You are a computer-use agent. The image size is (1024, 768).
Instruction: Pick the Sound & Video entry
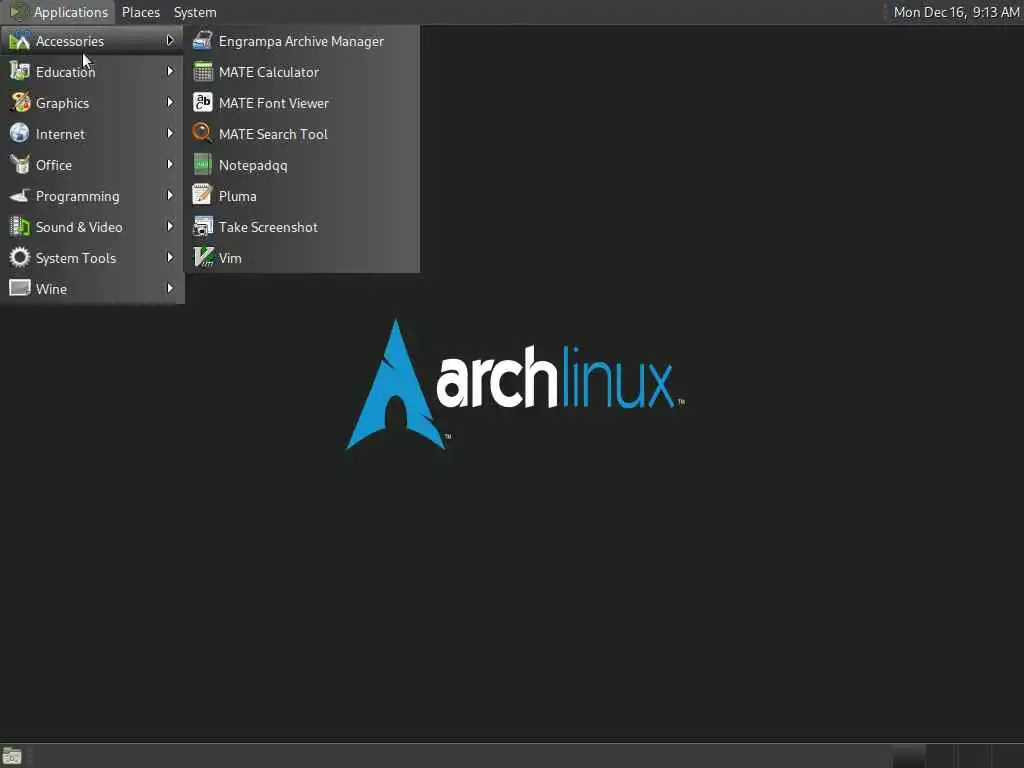[x=92, y=227]
